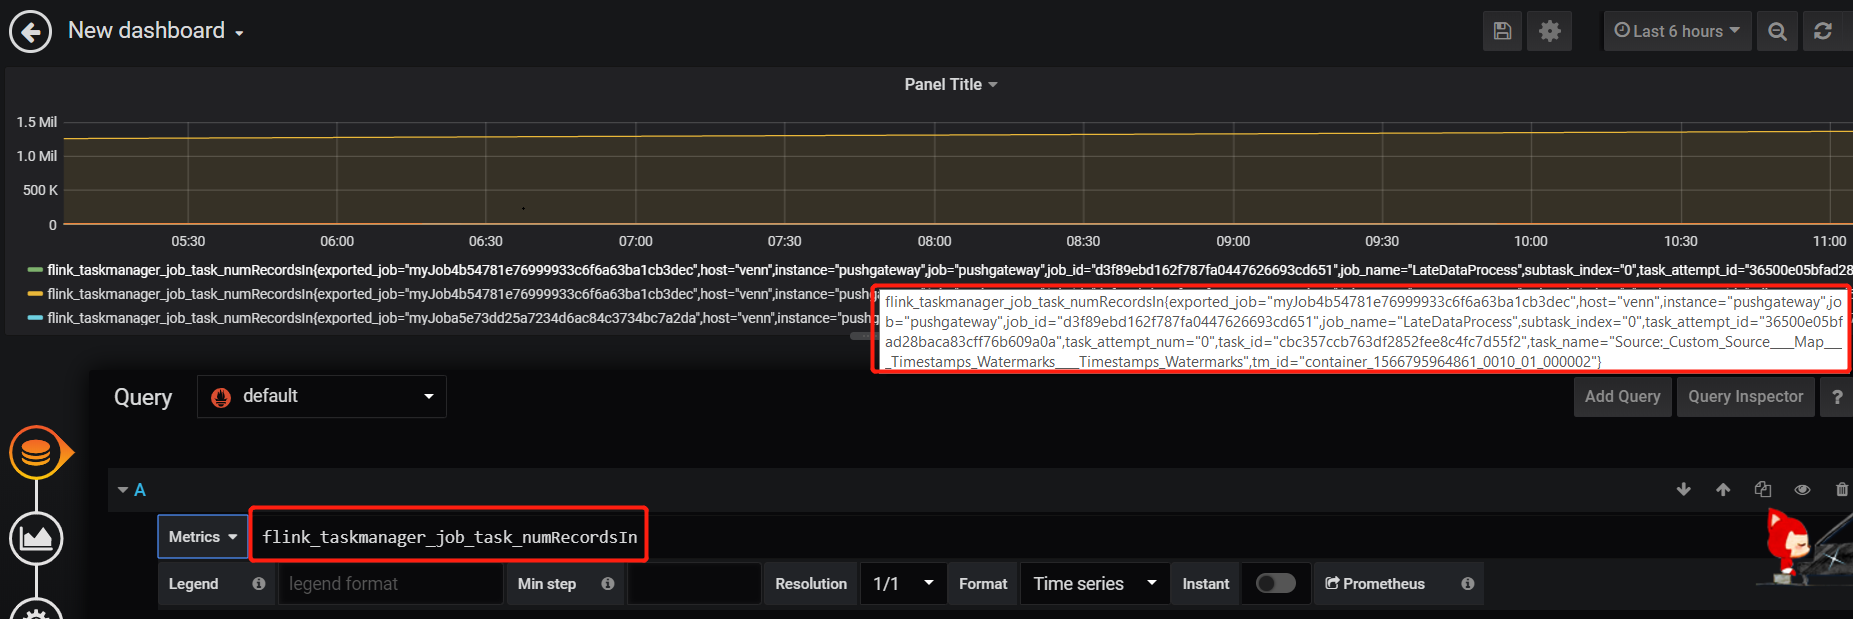
Task: Open the Format Time series dropdown
Action: 1095,584
